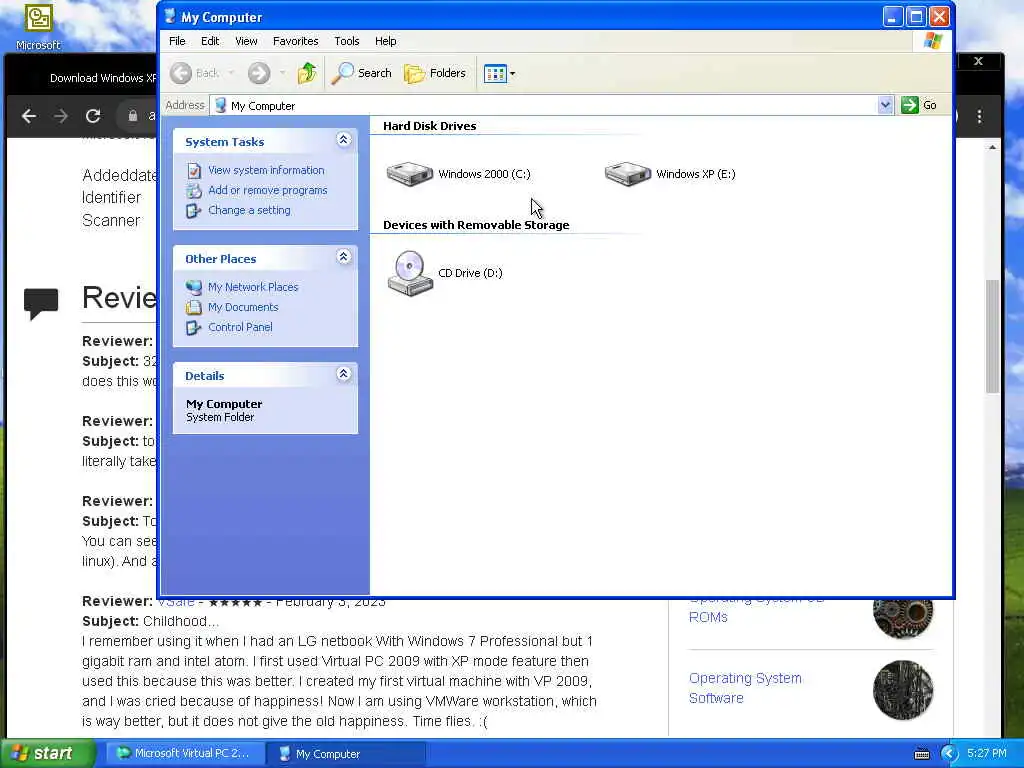Open the Tools menu
Screen dimensions: 1024x768
347,41
